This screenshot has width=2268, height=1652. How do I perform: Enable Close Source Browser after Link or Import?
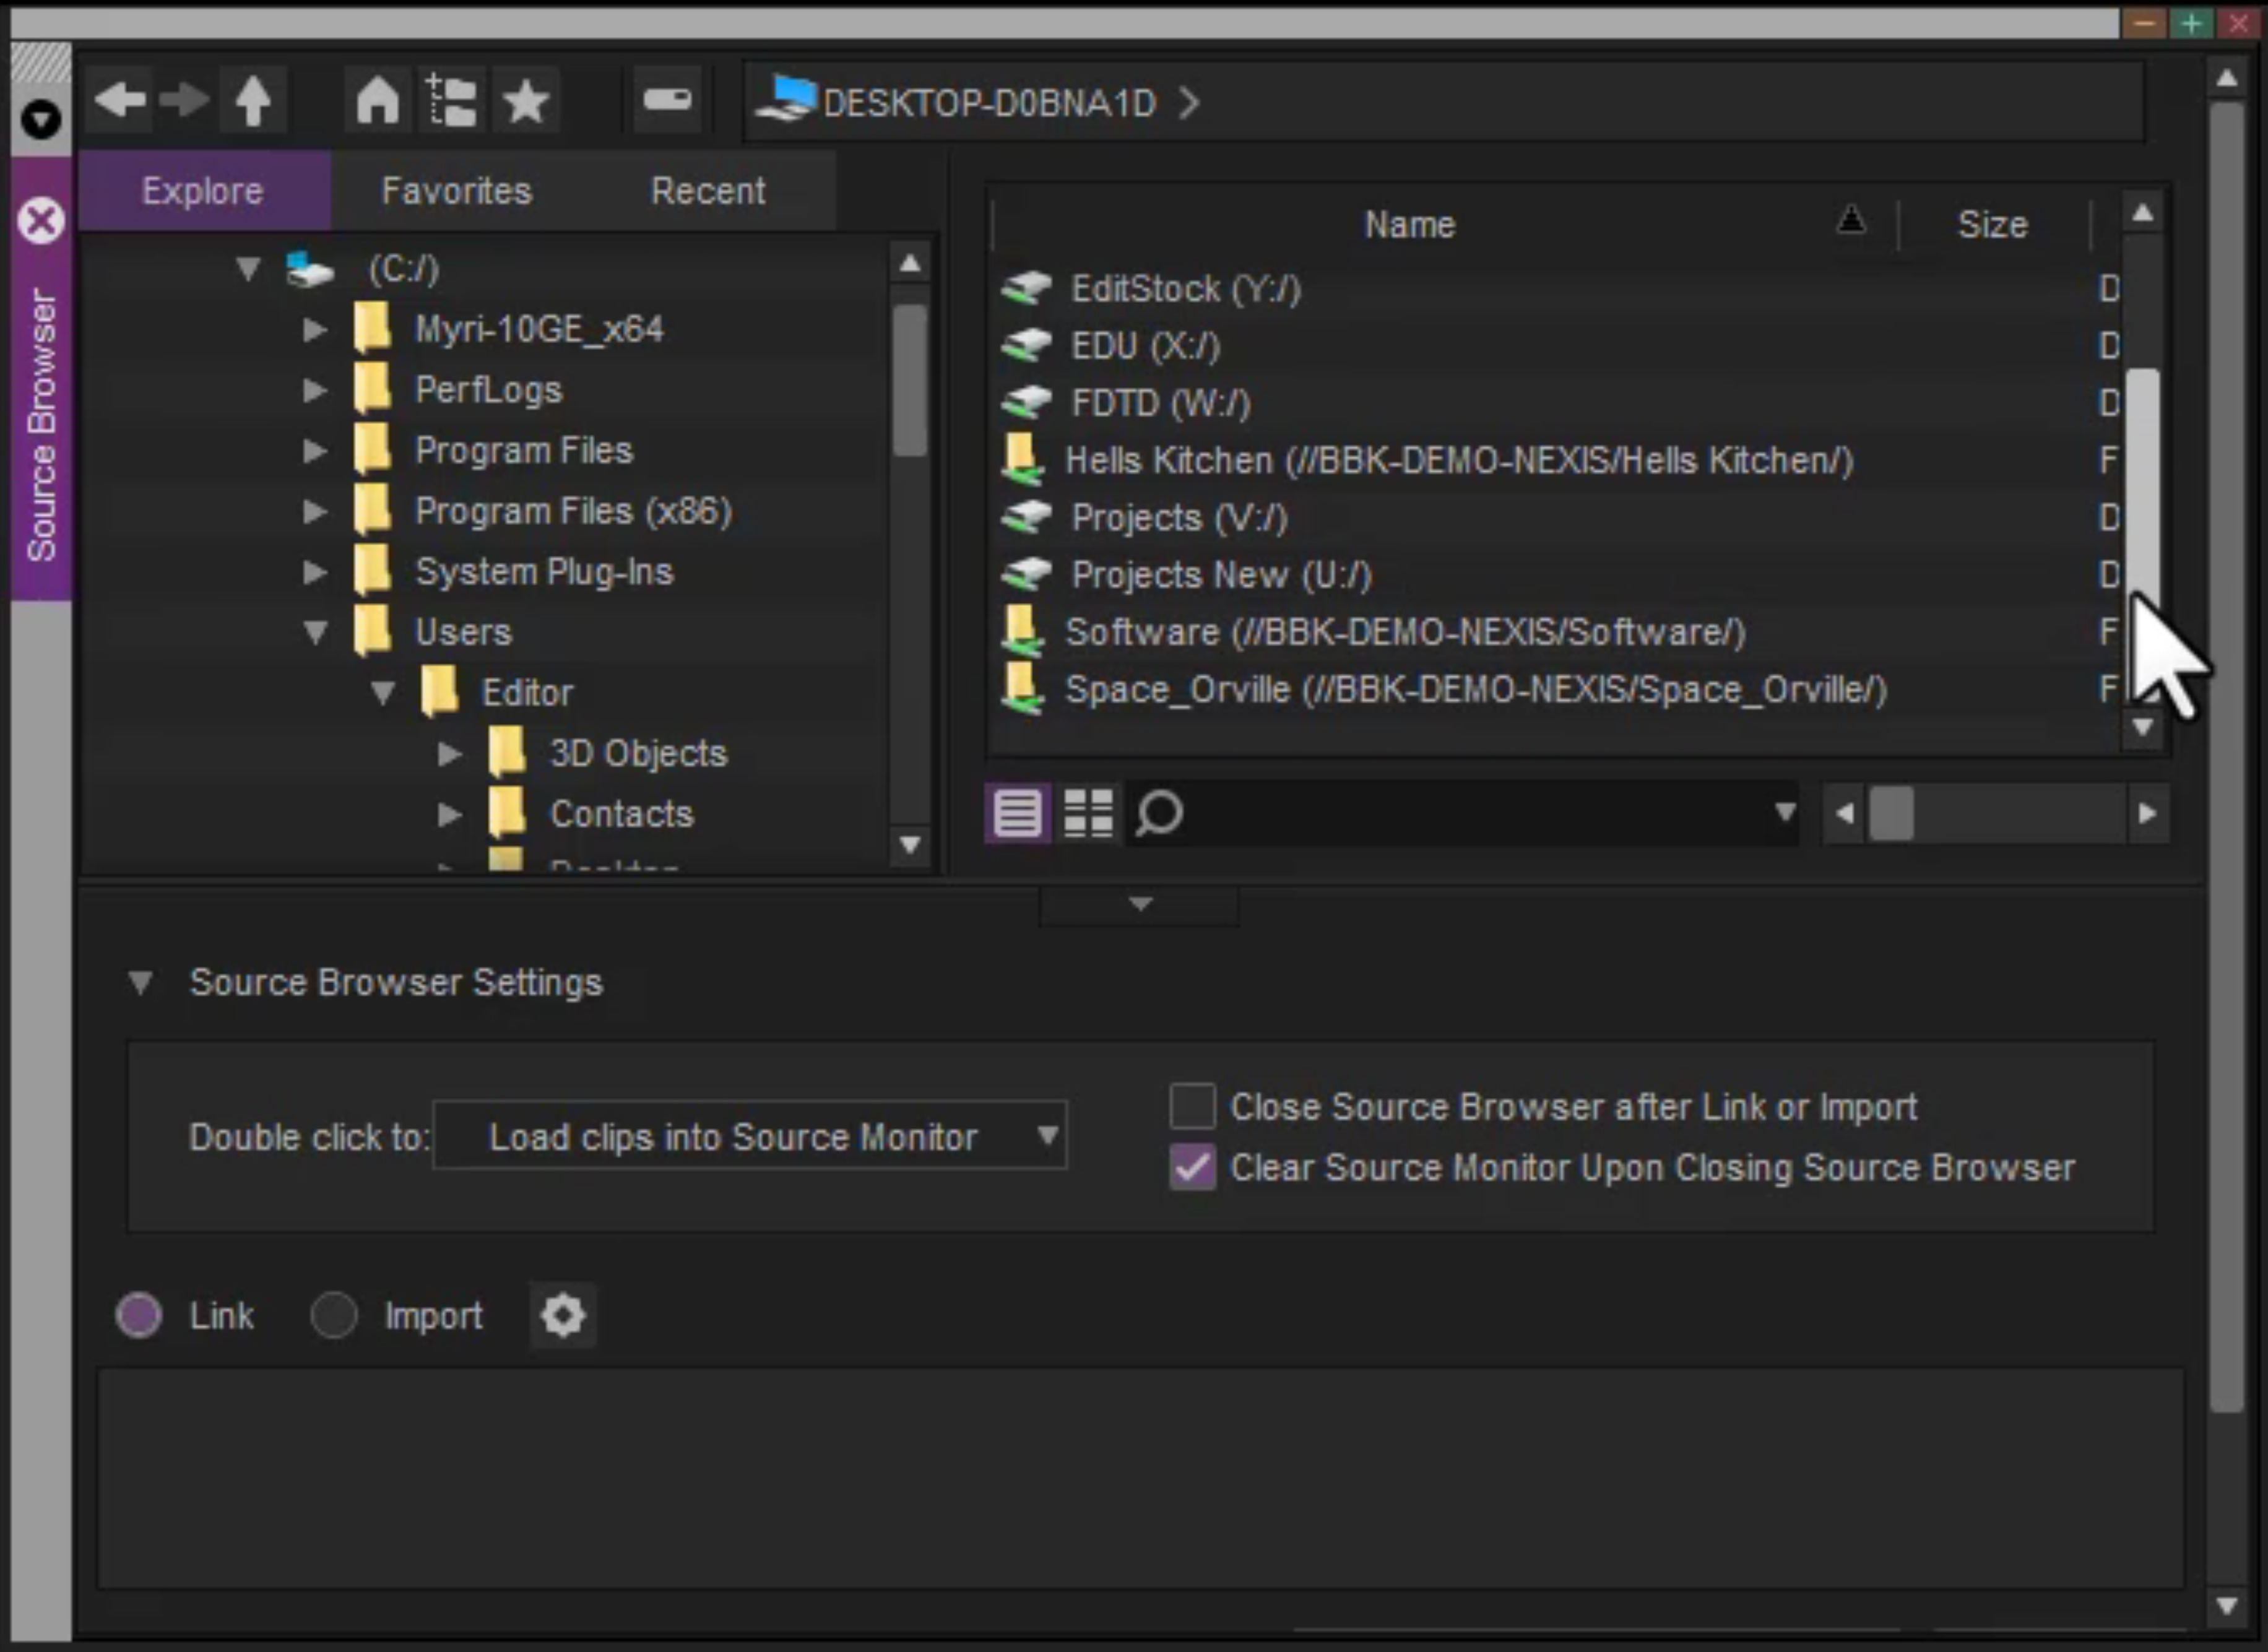(1192, 1105)
